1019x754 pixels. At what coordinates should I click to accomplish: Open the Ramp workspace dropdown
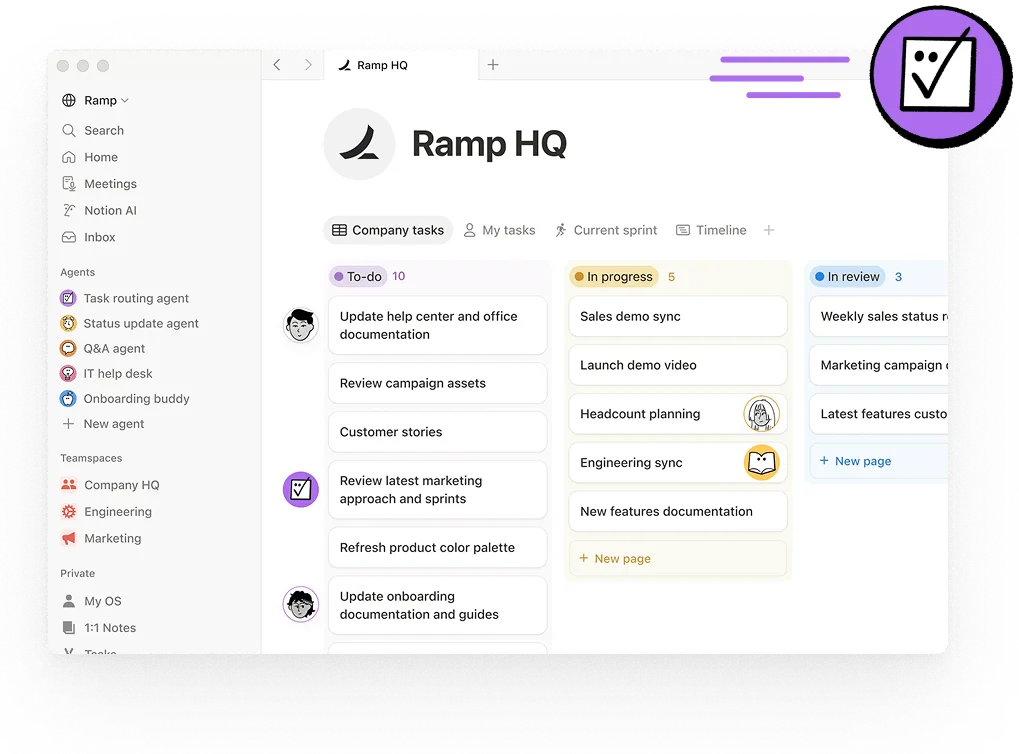[x=95, y=100]
